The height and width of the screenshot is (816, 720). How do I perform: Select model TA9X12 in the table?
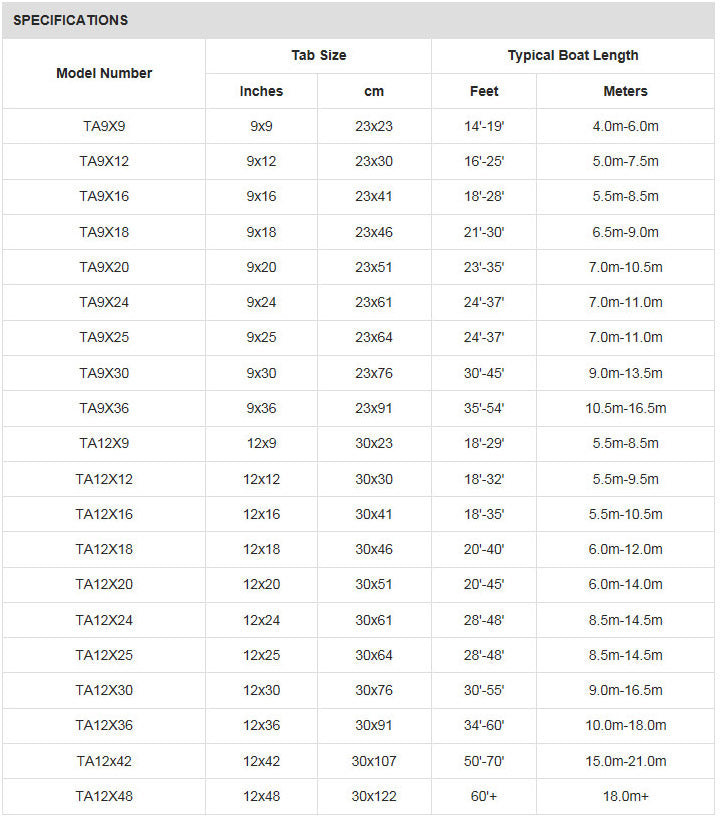104,161
